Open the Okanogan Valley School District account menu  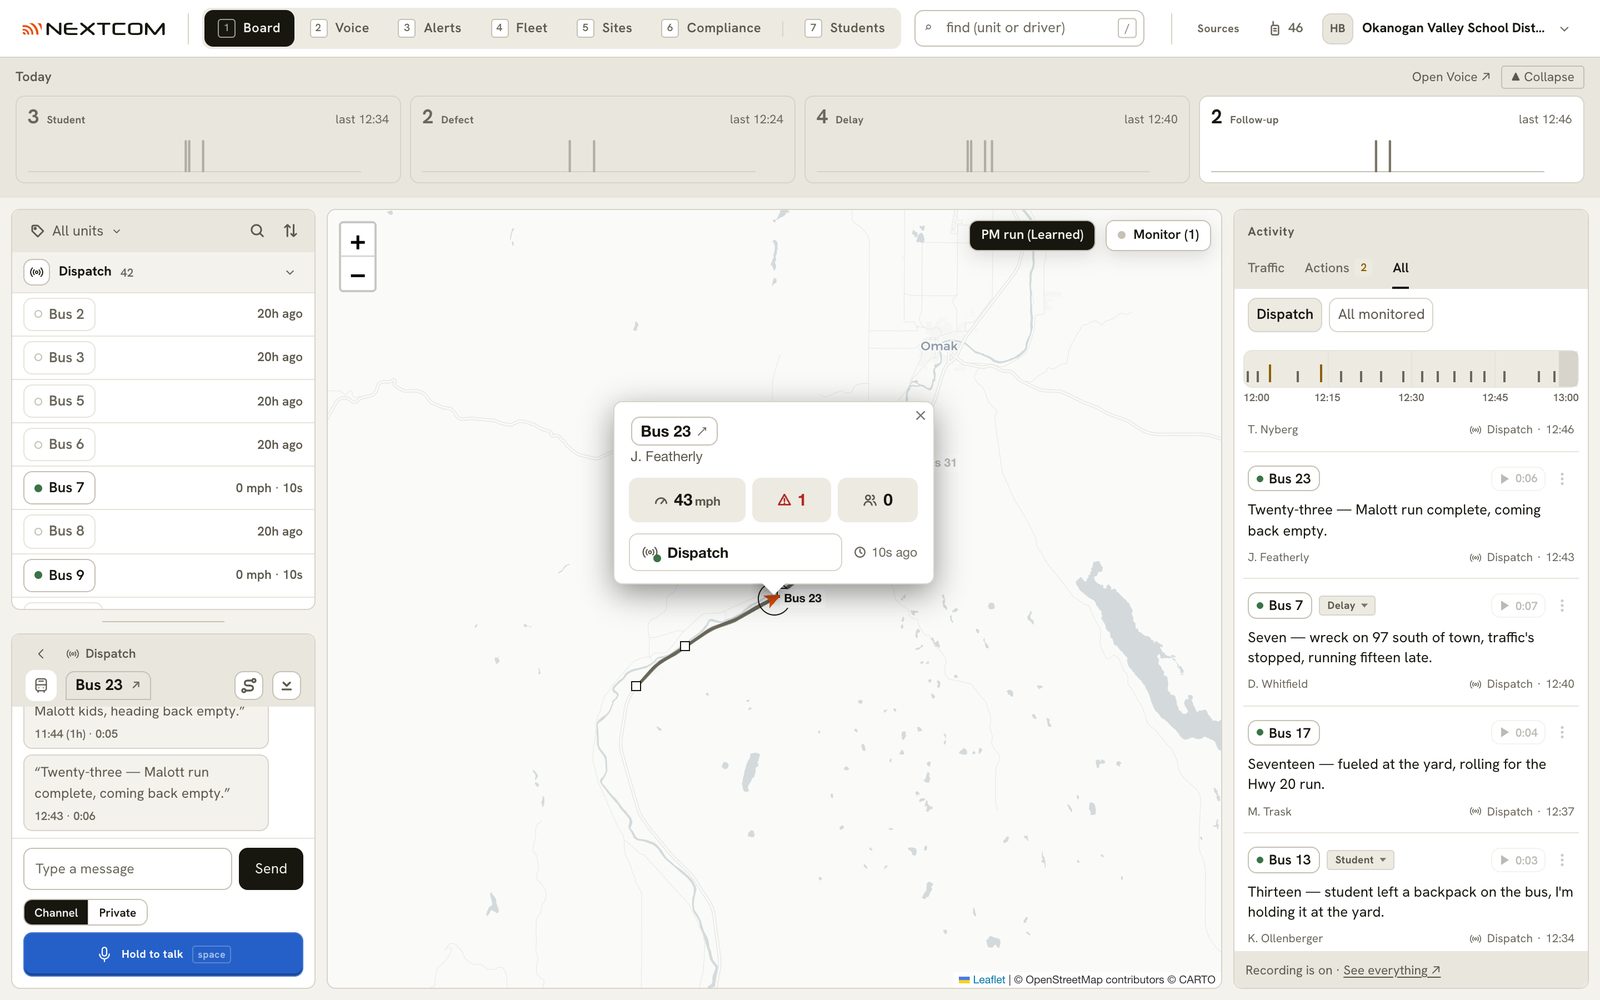pyautogui.click(x=1447, y=28)
